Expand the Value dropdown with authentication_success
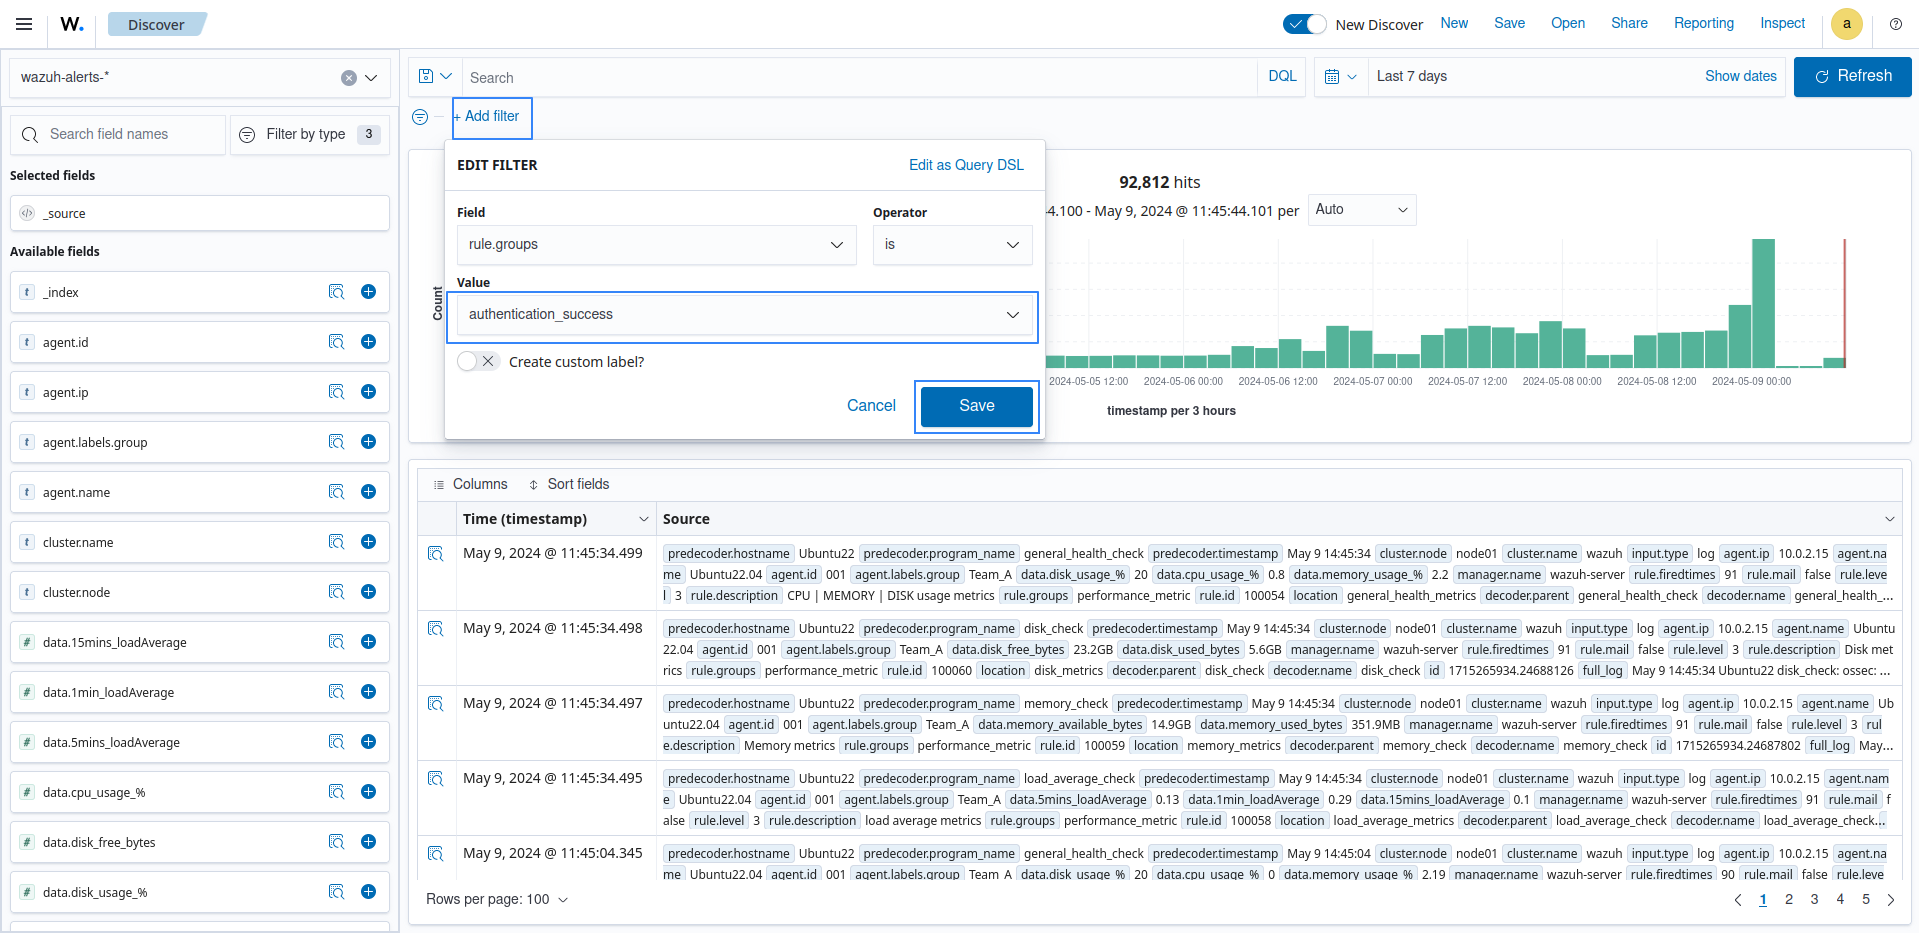Viewport: 1919px width, 933px height. coord(742,315)
